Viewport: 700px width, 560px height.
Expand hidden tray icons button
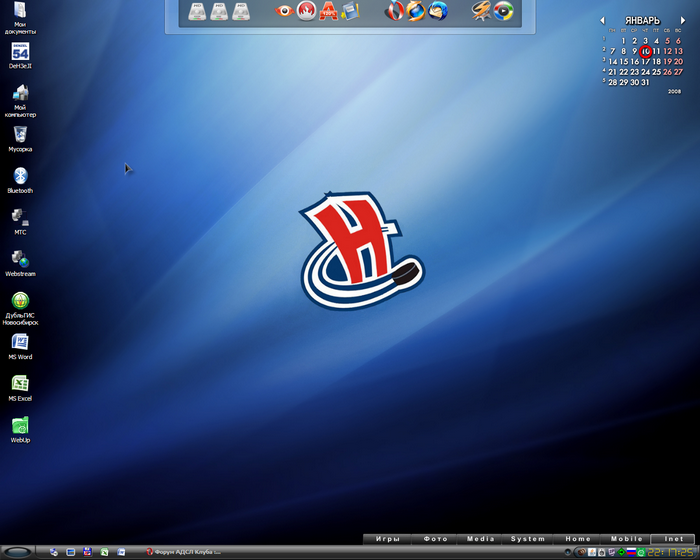(568, 552)
